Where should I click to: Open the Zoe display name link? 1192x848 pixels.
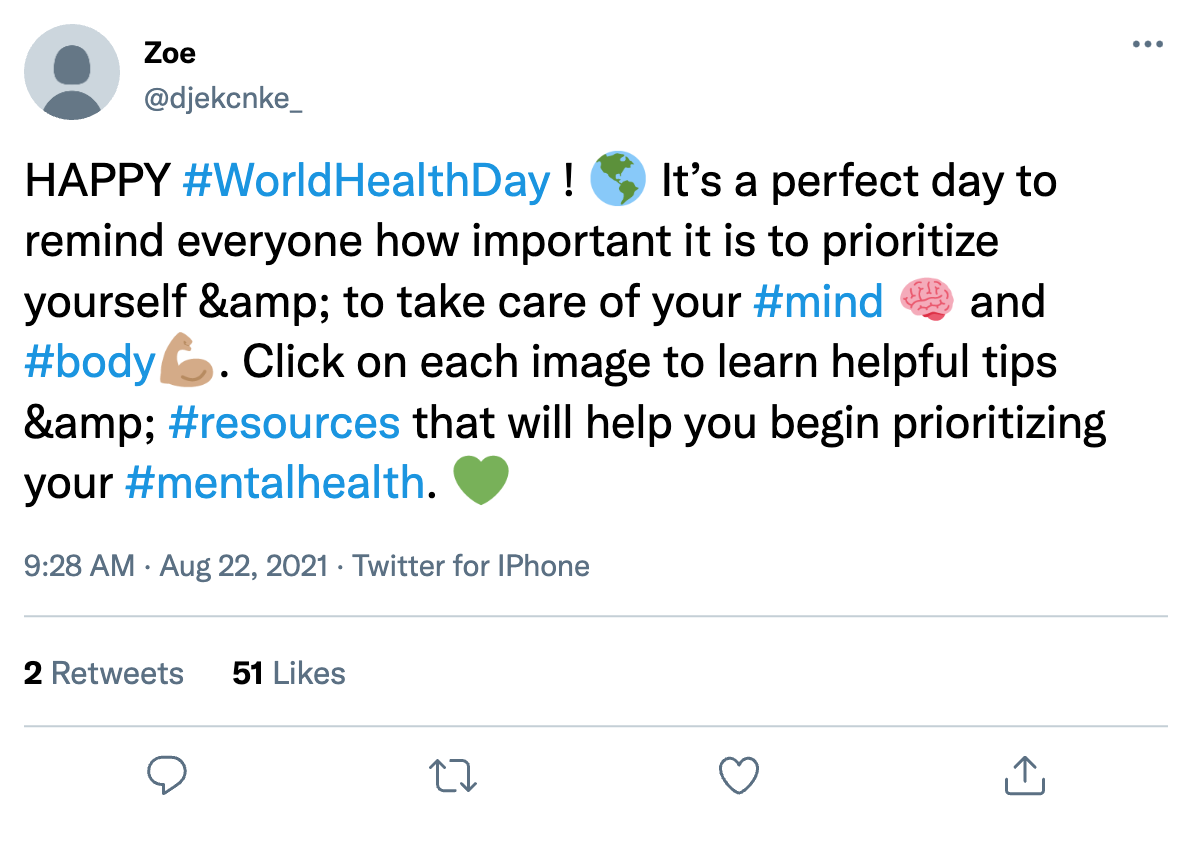[x=169, y=53]
